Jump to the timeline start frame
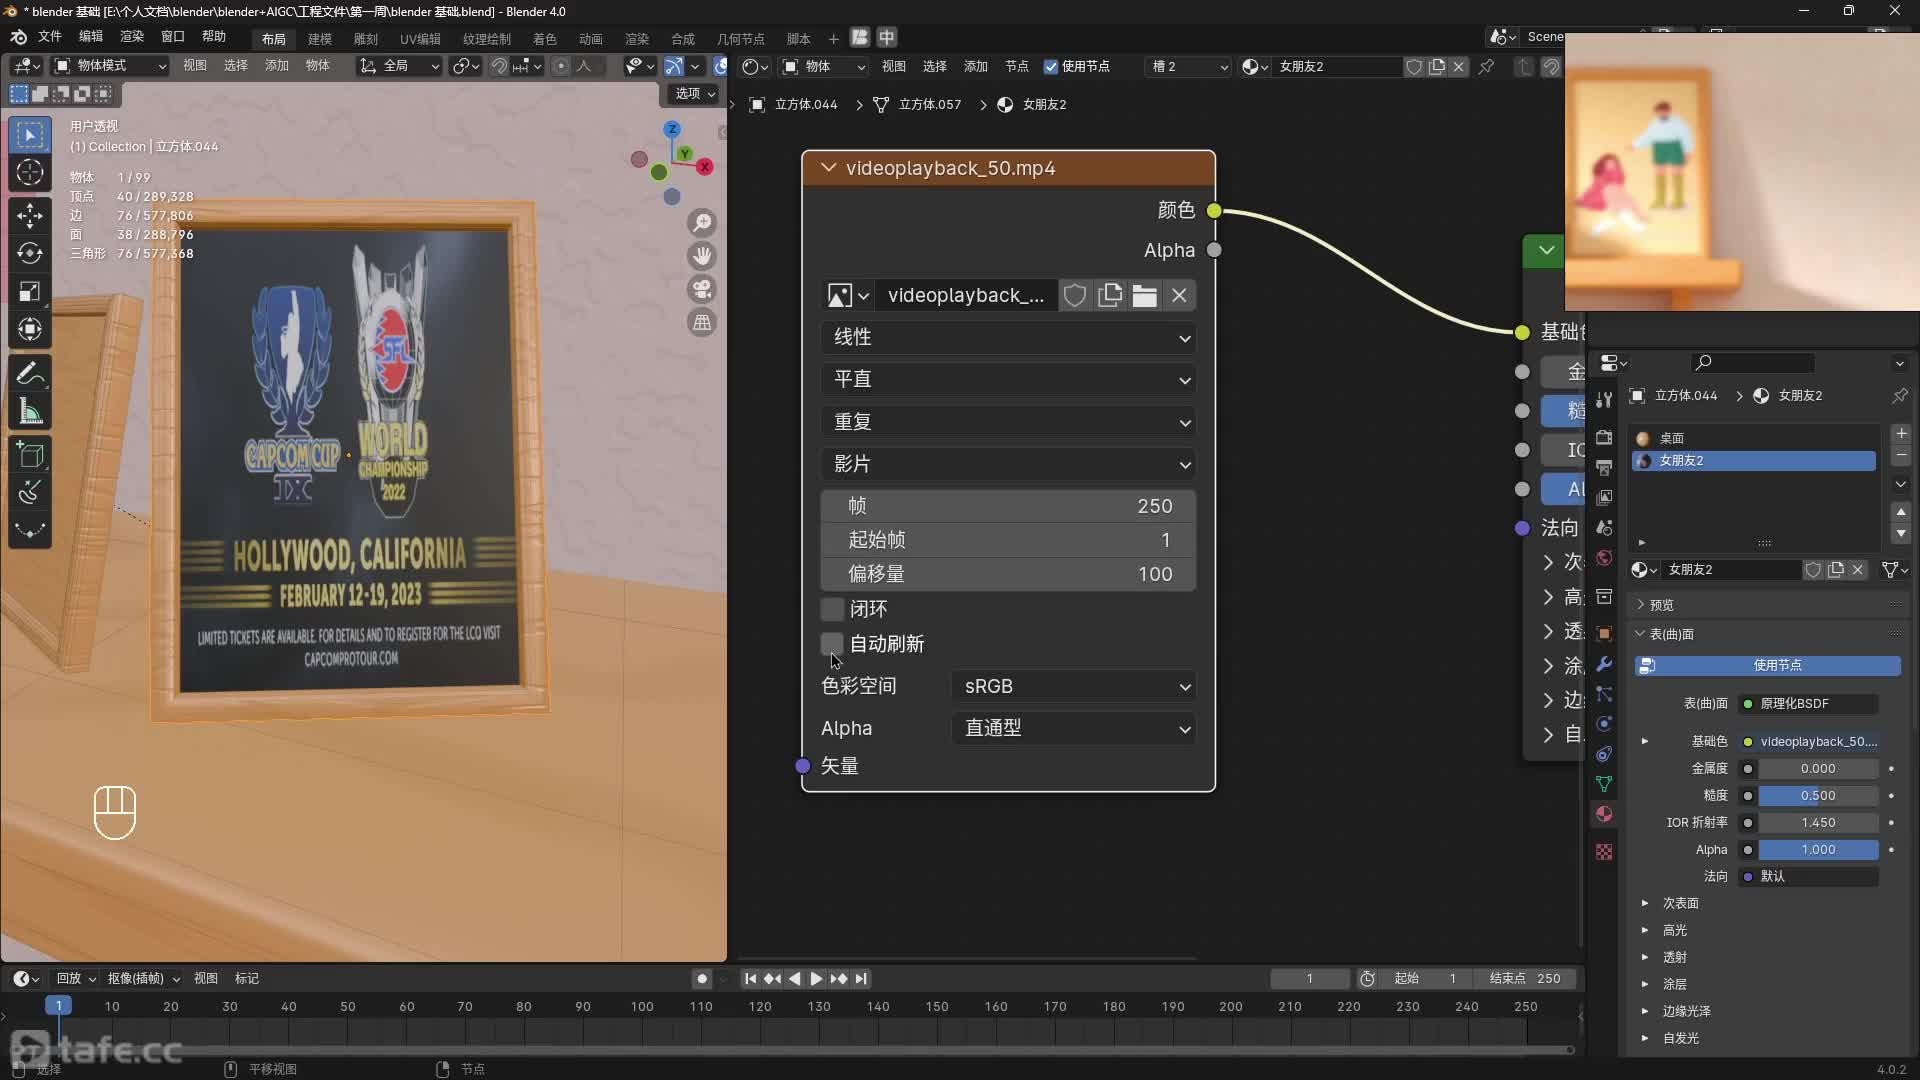The image size is (1920, 1080). pyautogui.click(x=750, y=979)
